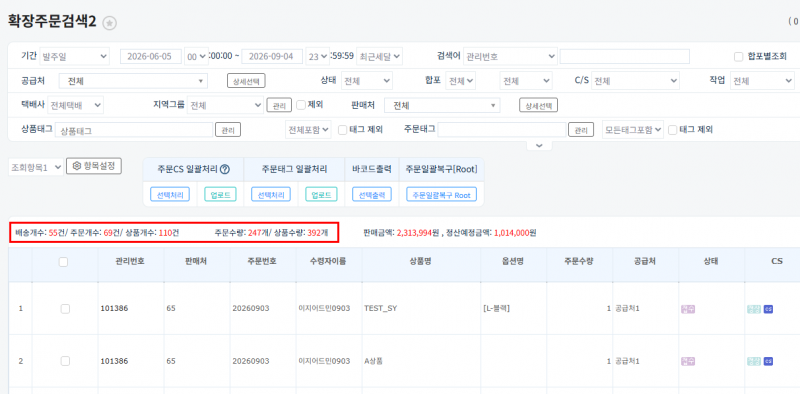Screen dimensions: 800x394
Task: Click 관리 button for 상품태그
Action: (228, 130)
